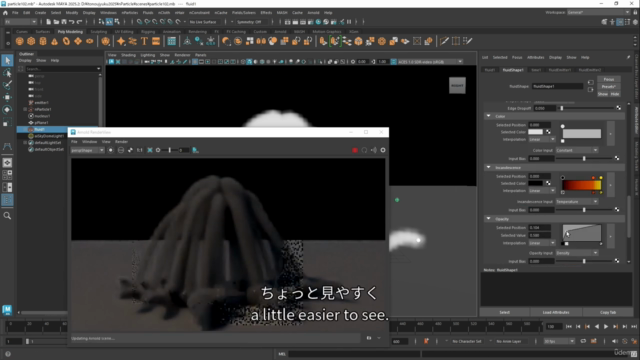640x360 pixels.
Task: Expand the nParticle1 node in the Outliner
Action: point(25,109)
